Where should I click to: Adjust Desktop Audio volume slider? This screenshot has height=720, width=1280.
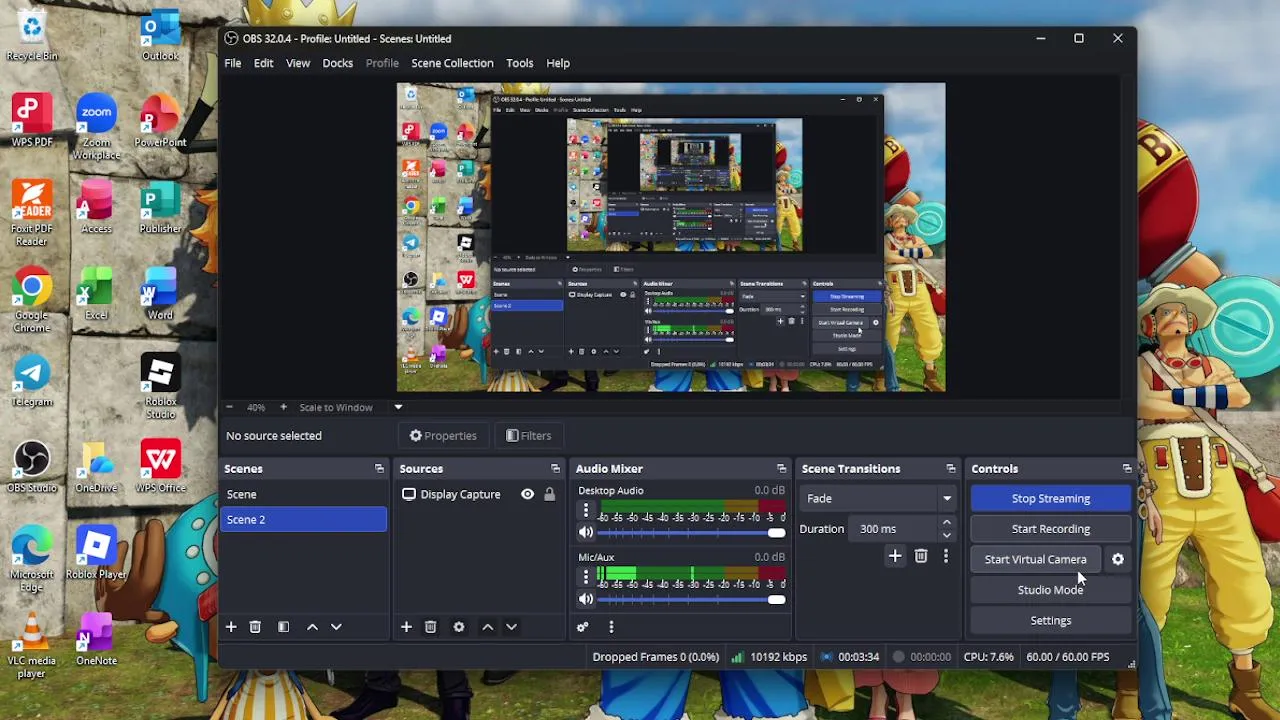coord(690,532)
